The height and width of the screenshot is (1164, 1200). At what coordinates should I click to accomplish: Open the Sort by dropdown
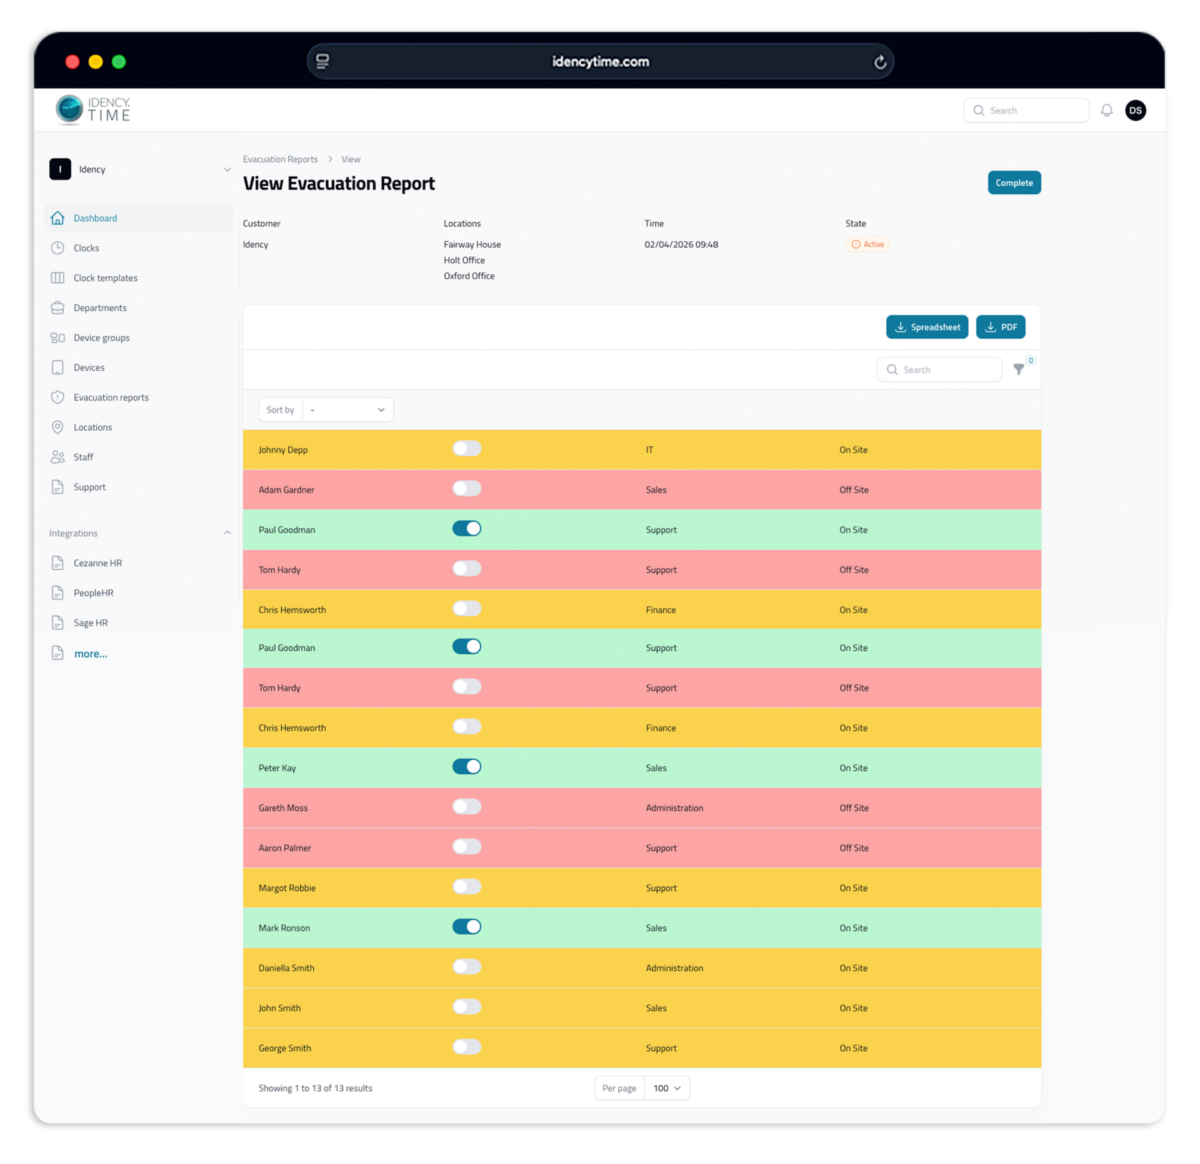pos(347,409)
